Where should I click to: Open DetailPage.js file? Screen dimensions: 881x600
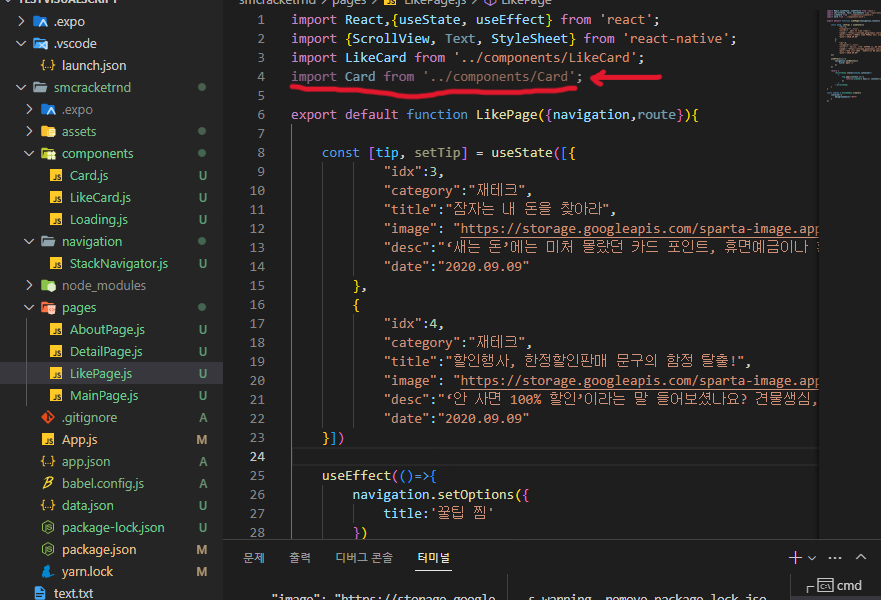(x=106, y=351)
